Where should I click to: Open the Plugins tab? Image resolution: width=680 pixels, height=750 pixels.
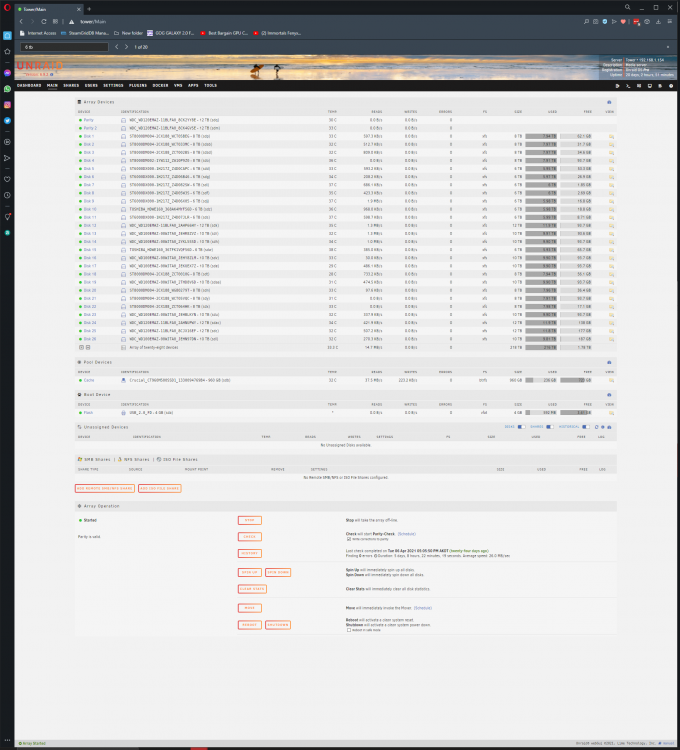click(138, 86)
